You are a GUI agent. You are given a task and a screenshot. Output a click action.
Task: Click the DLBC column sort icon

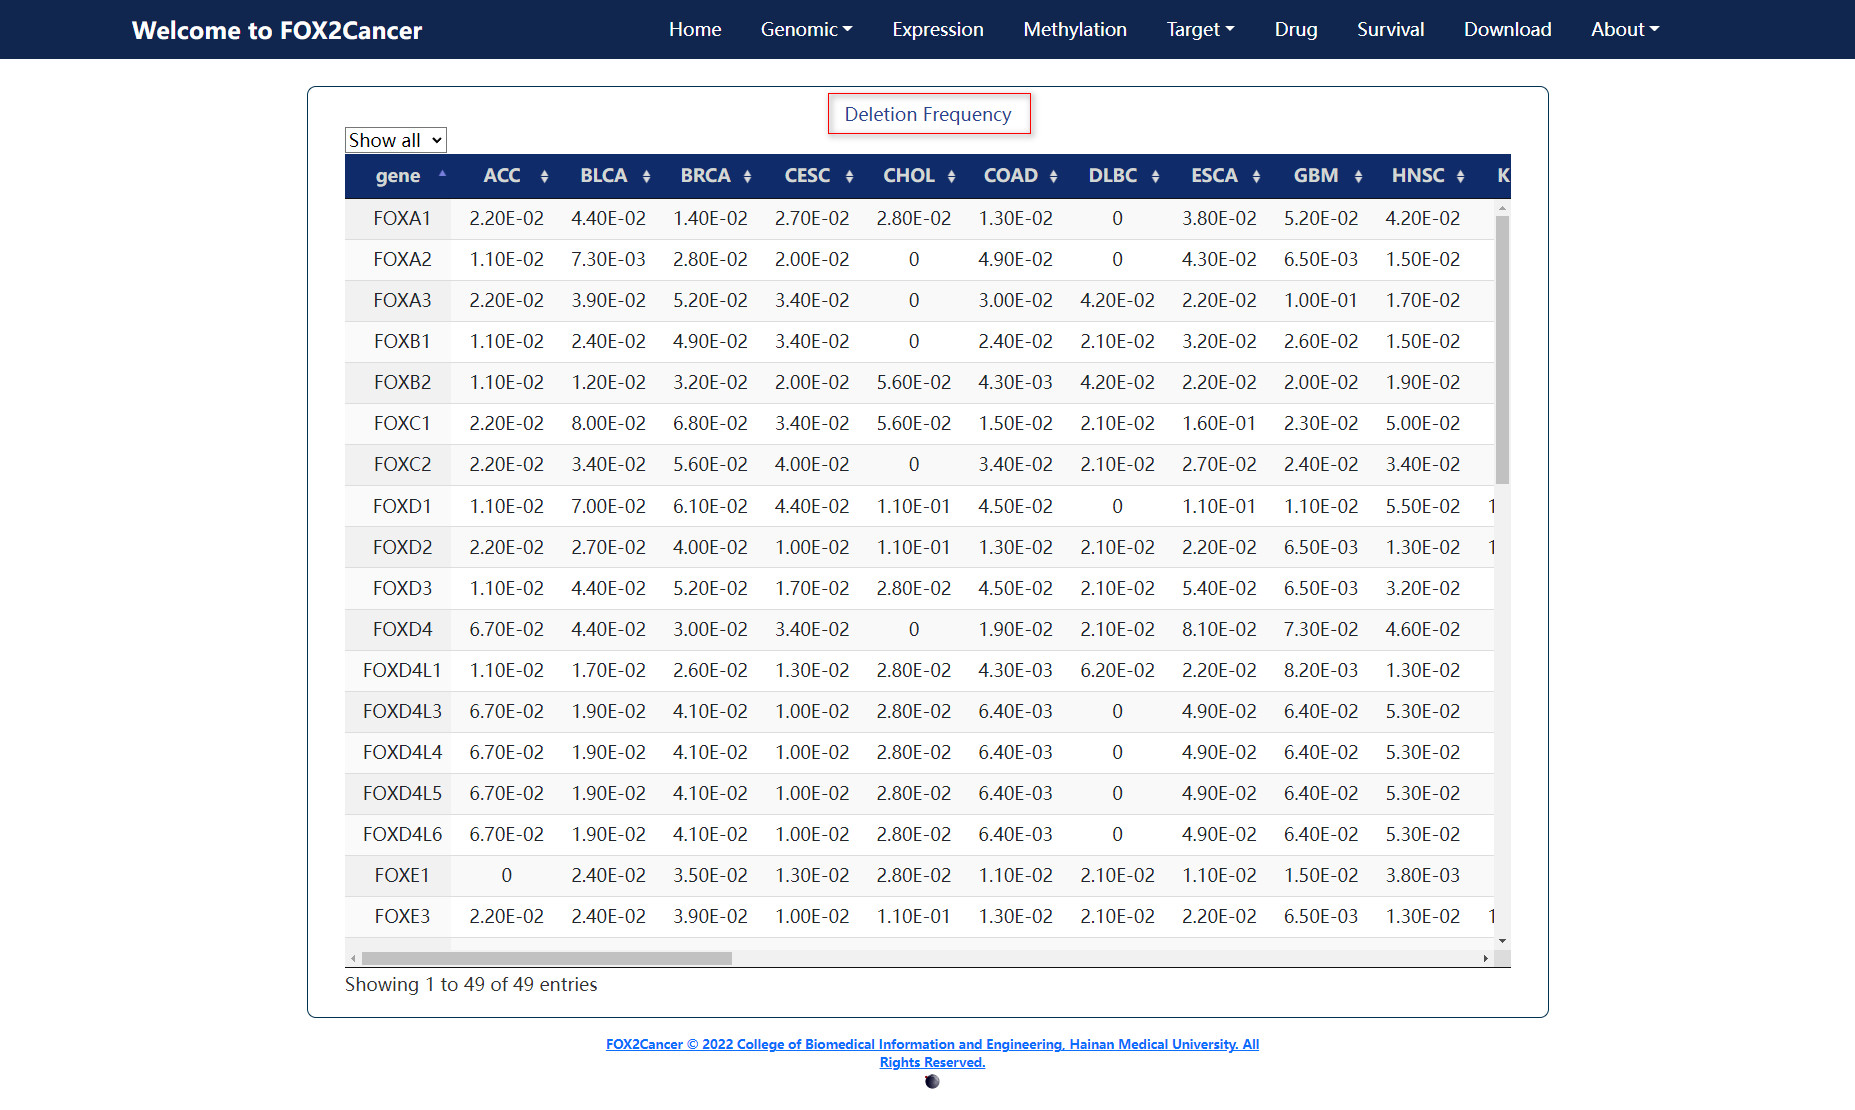click(1155, 176)
